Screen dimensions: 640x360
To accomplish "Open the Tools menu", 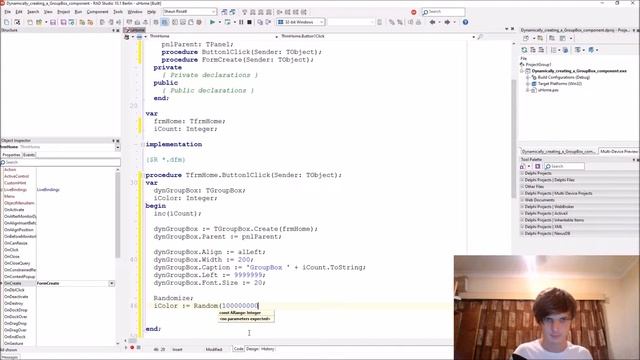I will 118,12.
